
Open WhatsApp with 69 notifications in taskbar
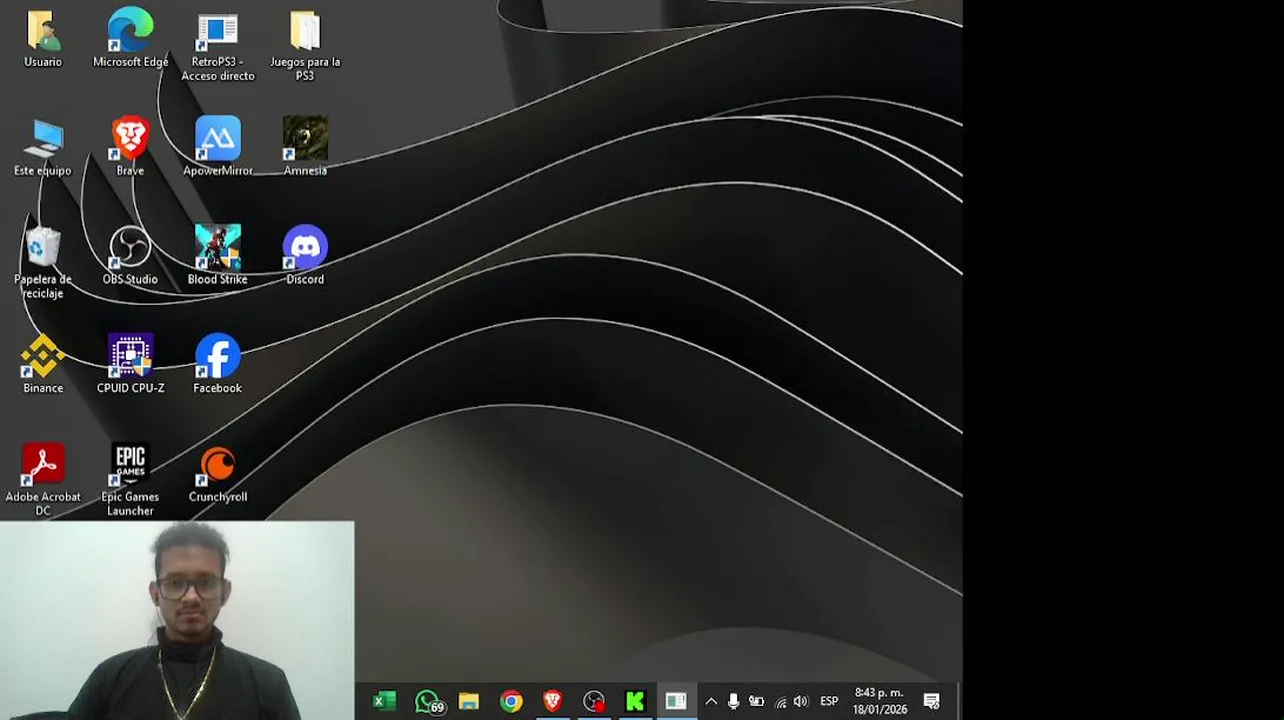428,702
